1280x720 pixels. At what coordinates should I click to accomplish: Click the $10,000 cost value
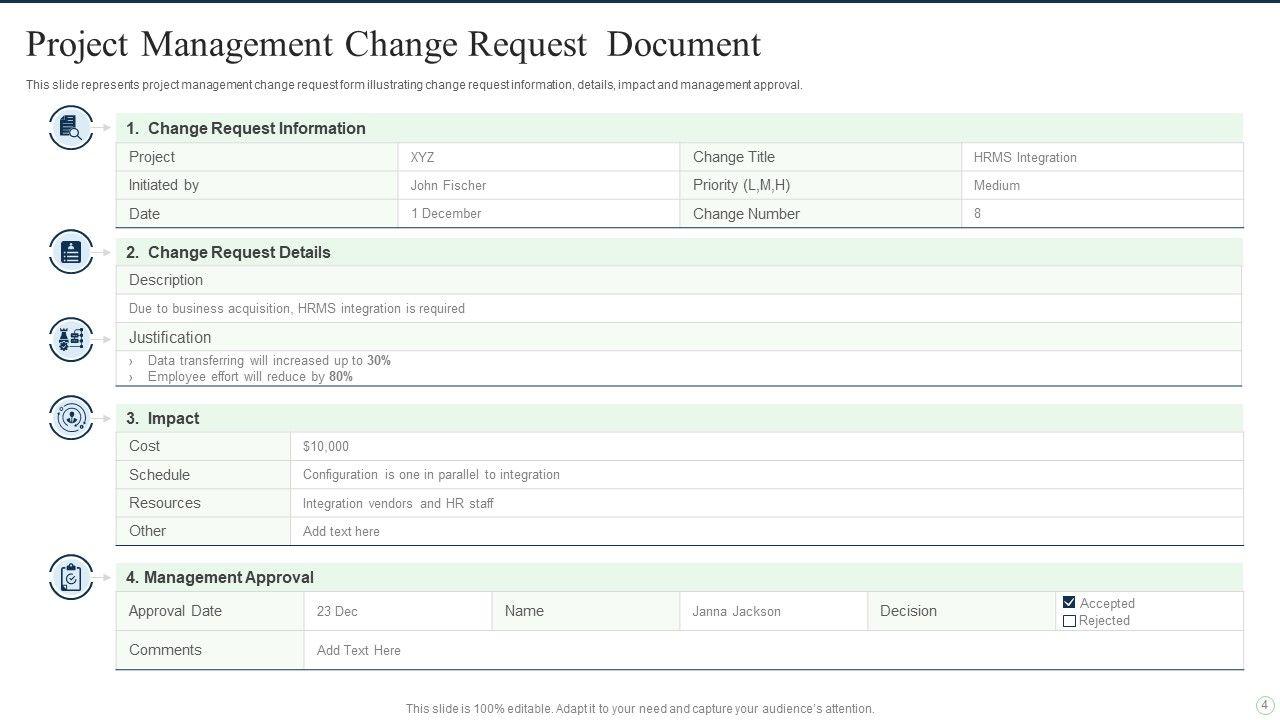tap(326, 446)
